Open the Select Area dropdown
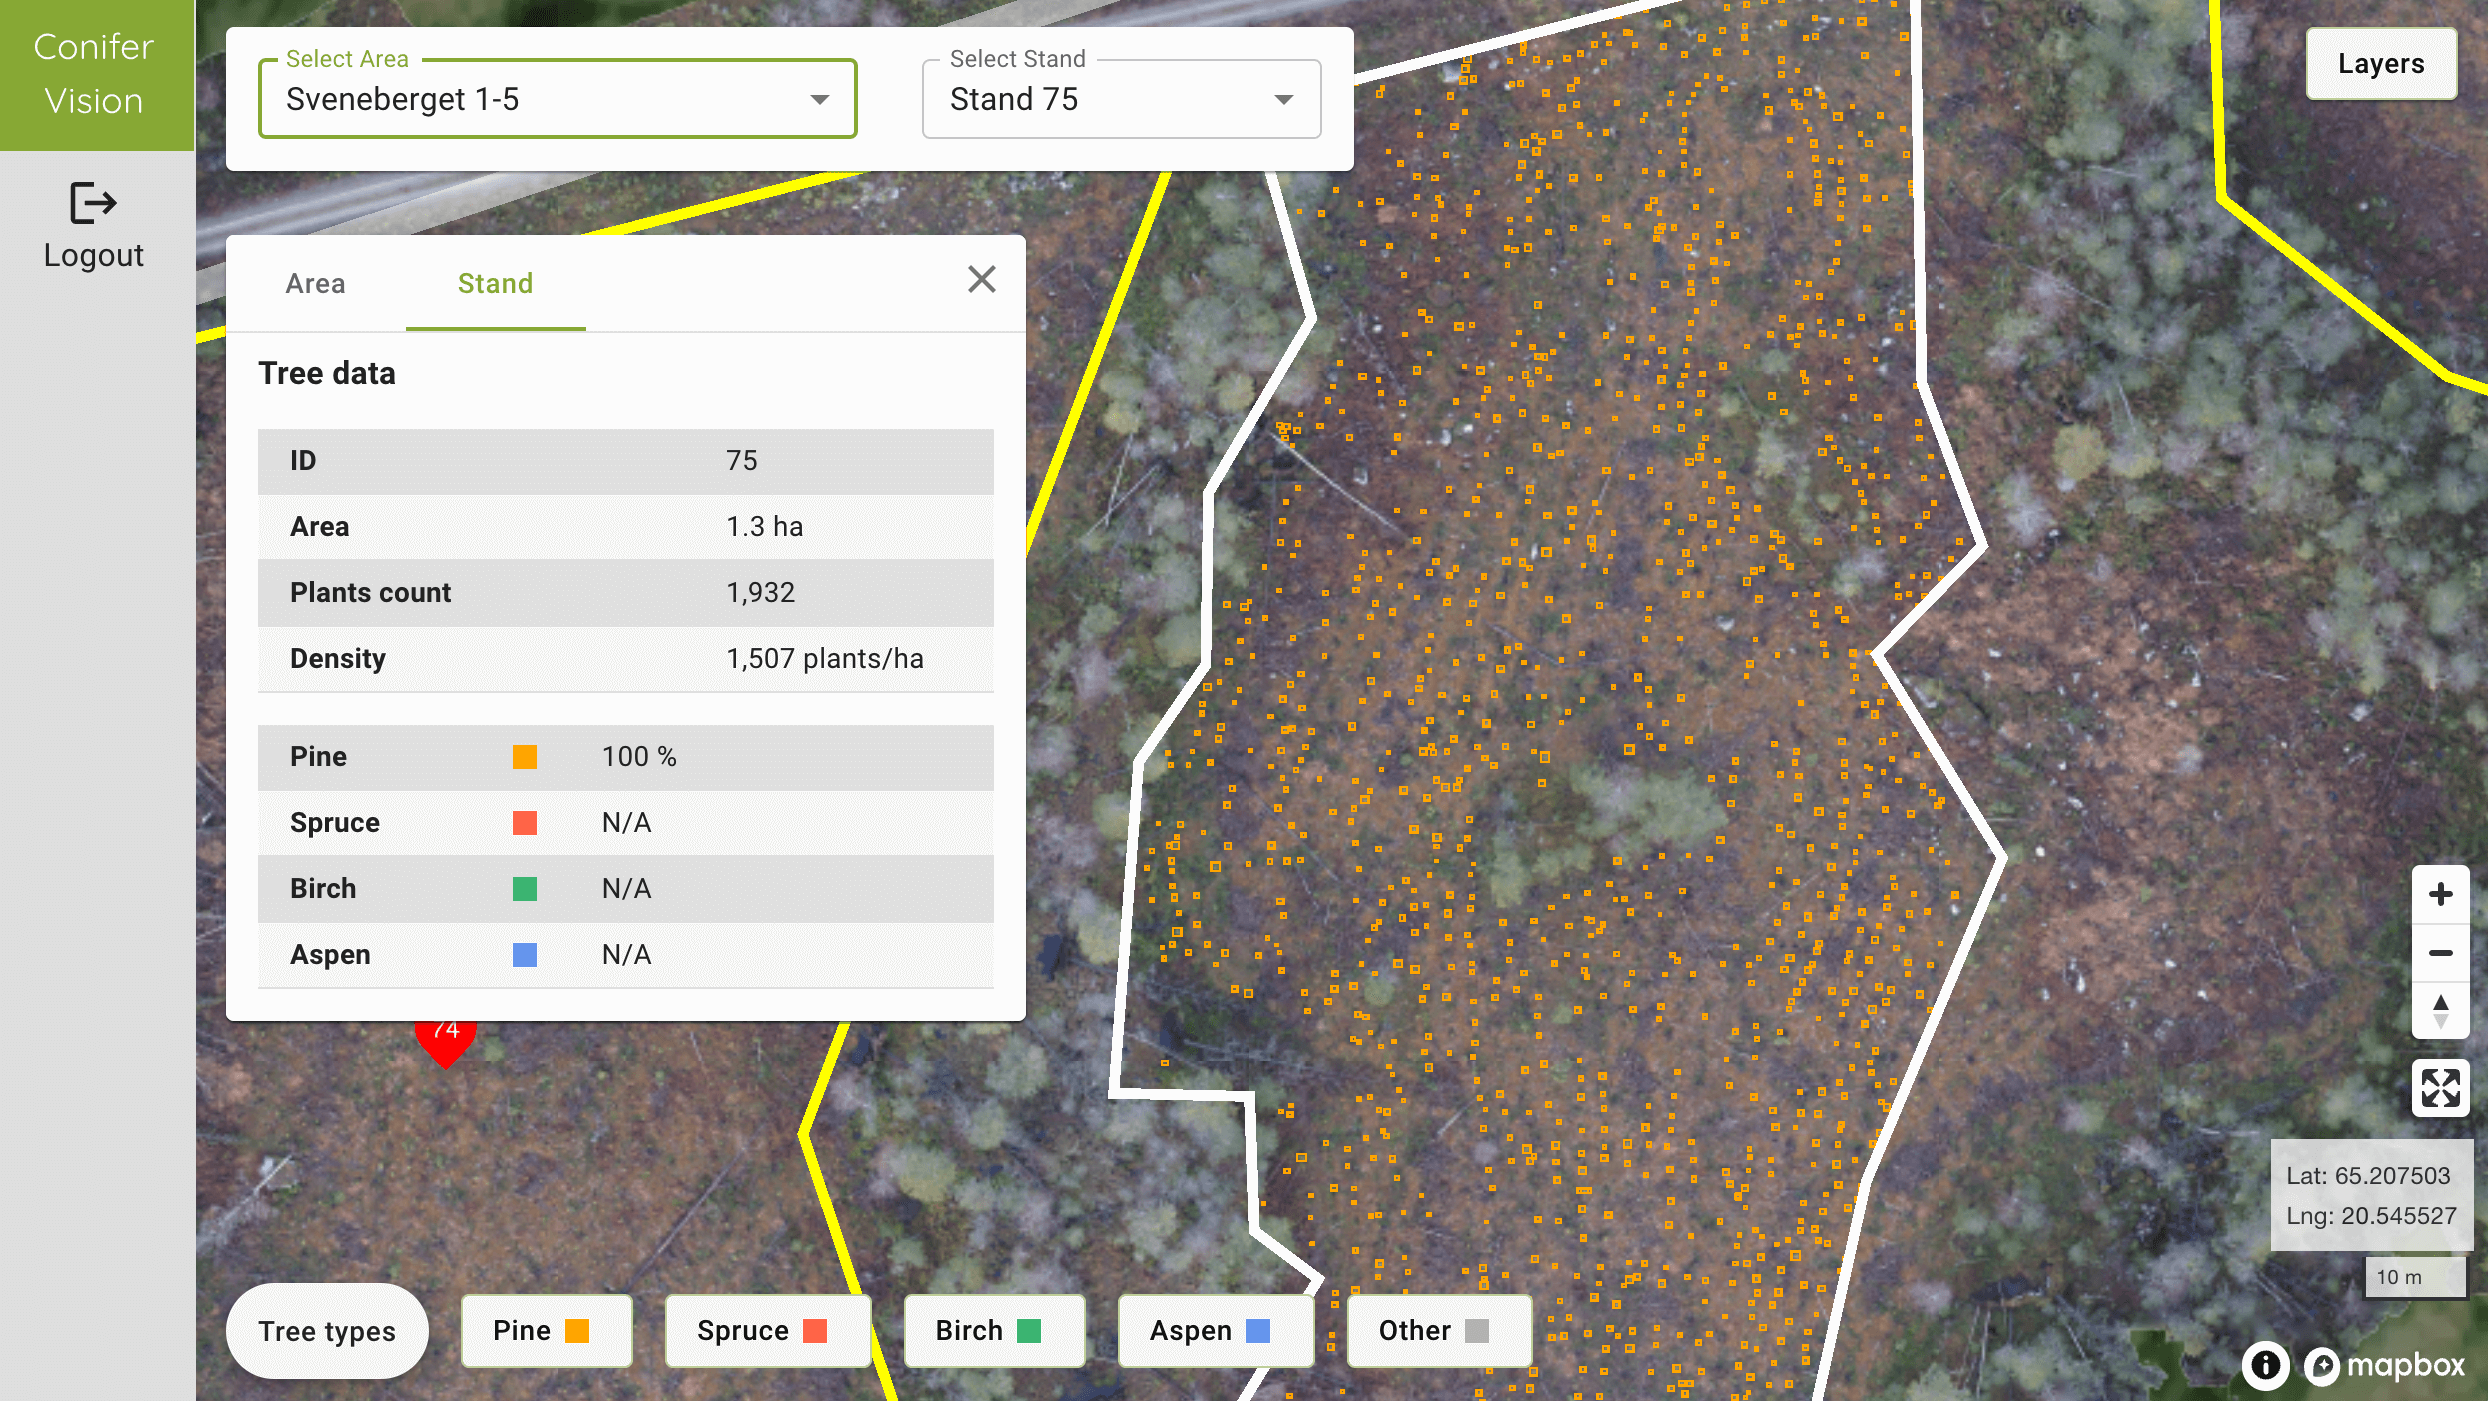This screenshot has height=1401, width=2488. [557, 99]
